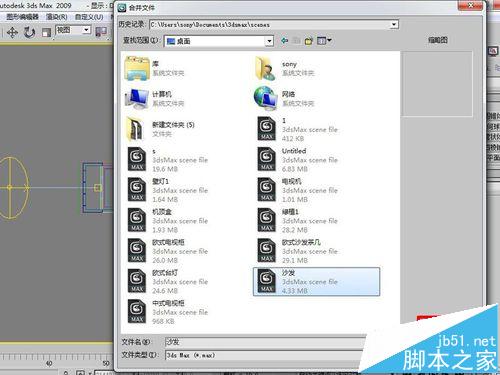Expand the 查找范围 desktop location dropdown
The height and width of the screenshot is (375, 500).
(269, 41)
